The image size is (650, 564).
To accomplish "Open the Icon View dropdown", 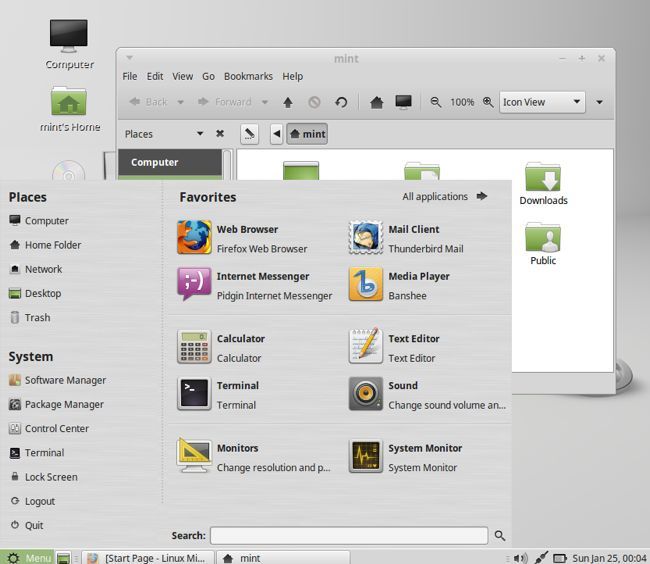I will pos(542,102).
